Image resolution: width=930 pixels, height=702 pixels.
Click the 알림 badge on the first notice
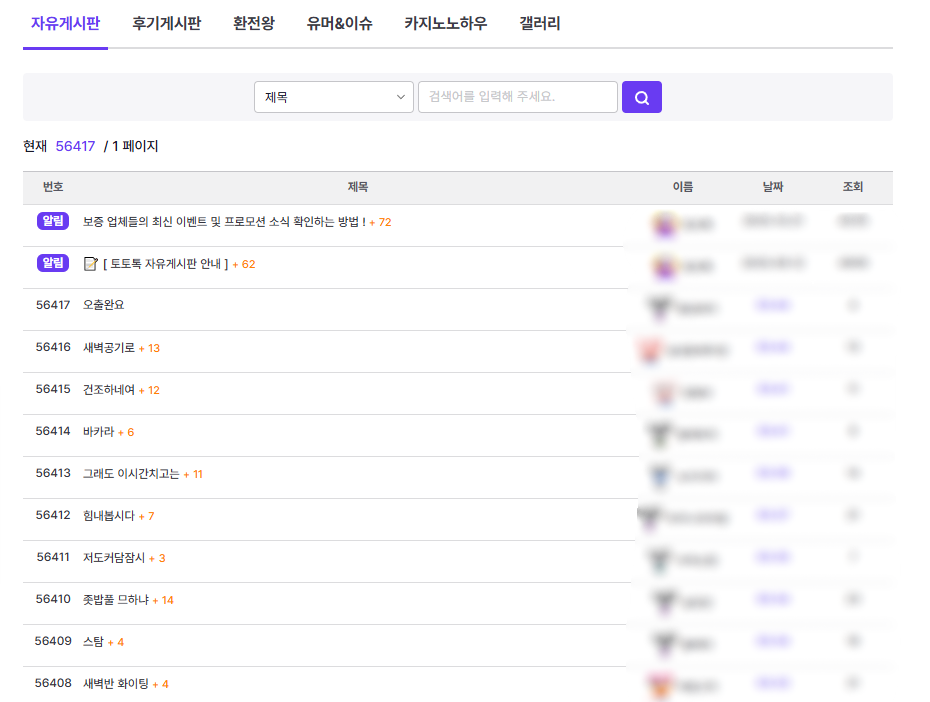tap(52, 221)
